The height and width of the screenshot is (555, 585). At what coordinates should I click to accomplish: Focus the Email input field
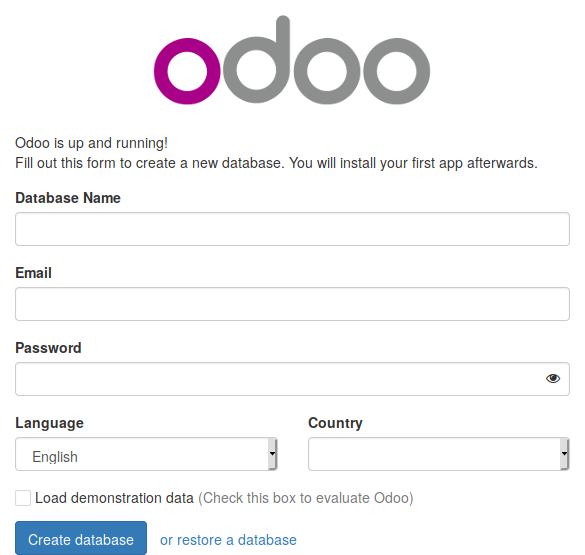click(x=292, y=304)
